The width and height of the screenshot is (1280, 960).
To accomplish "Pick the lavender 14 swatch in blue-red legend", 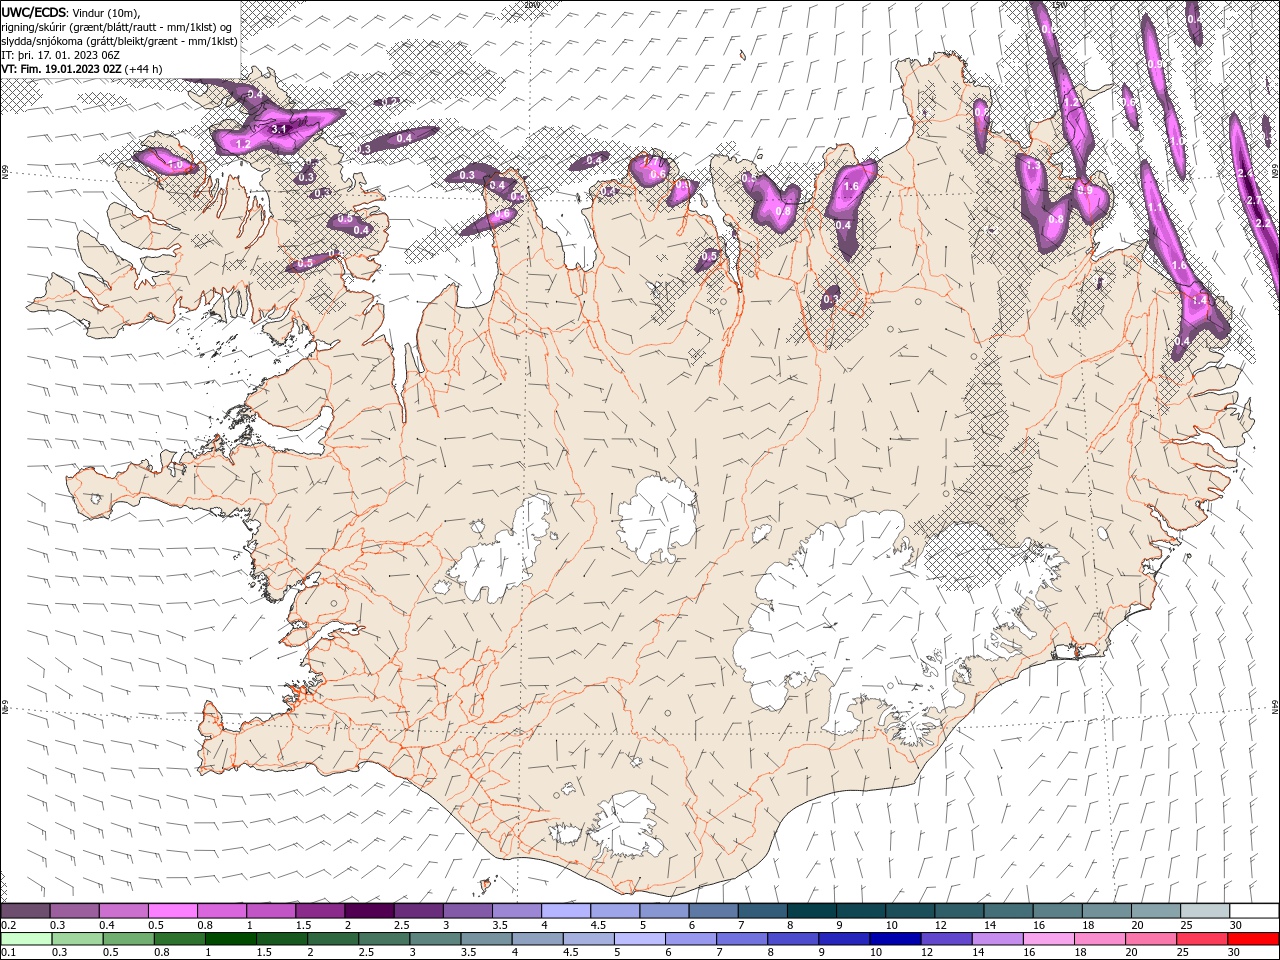I will pos(997,938).
